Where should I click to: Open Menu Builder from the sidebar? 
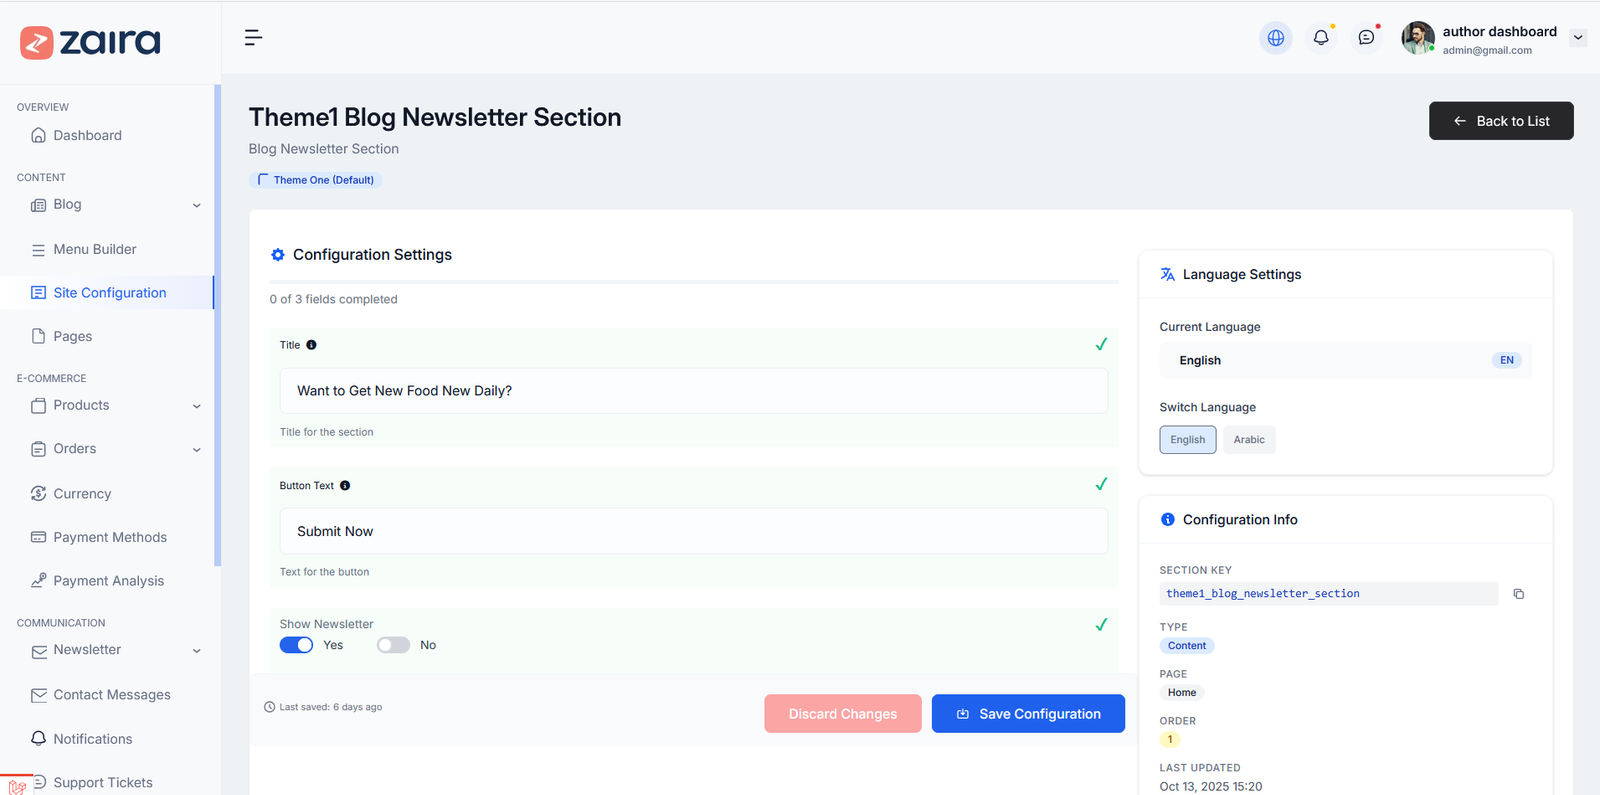click(95, 250)
